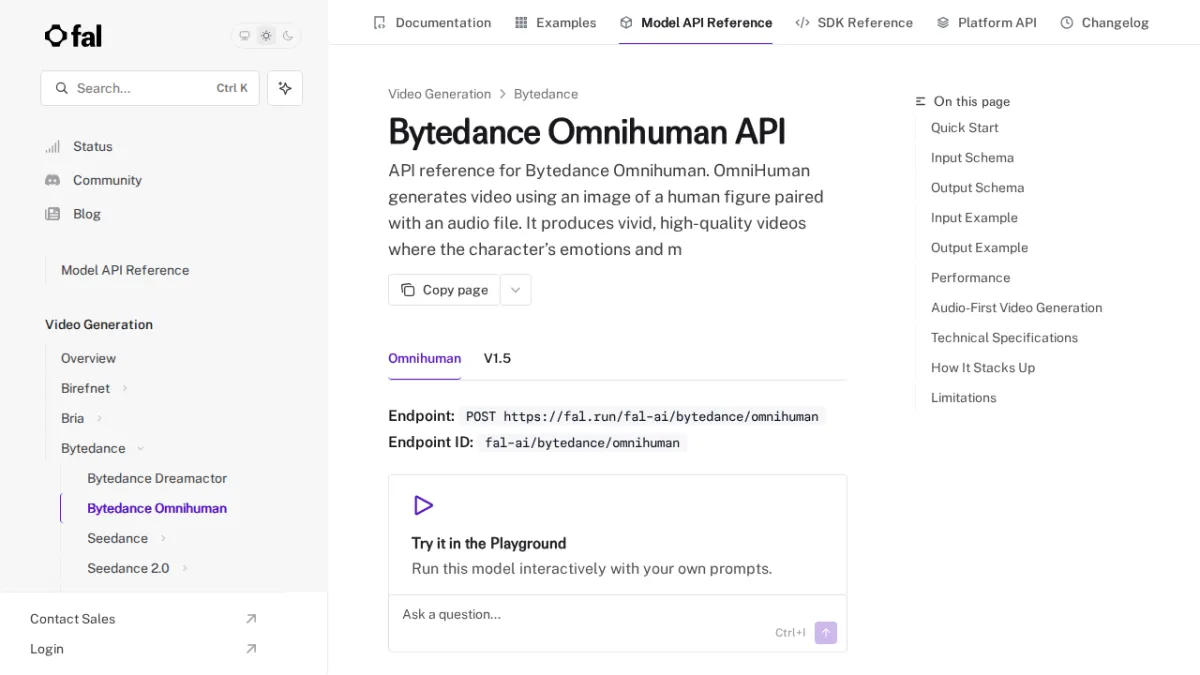Open the Login link

tap(47, 649)
